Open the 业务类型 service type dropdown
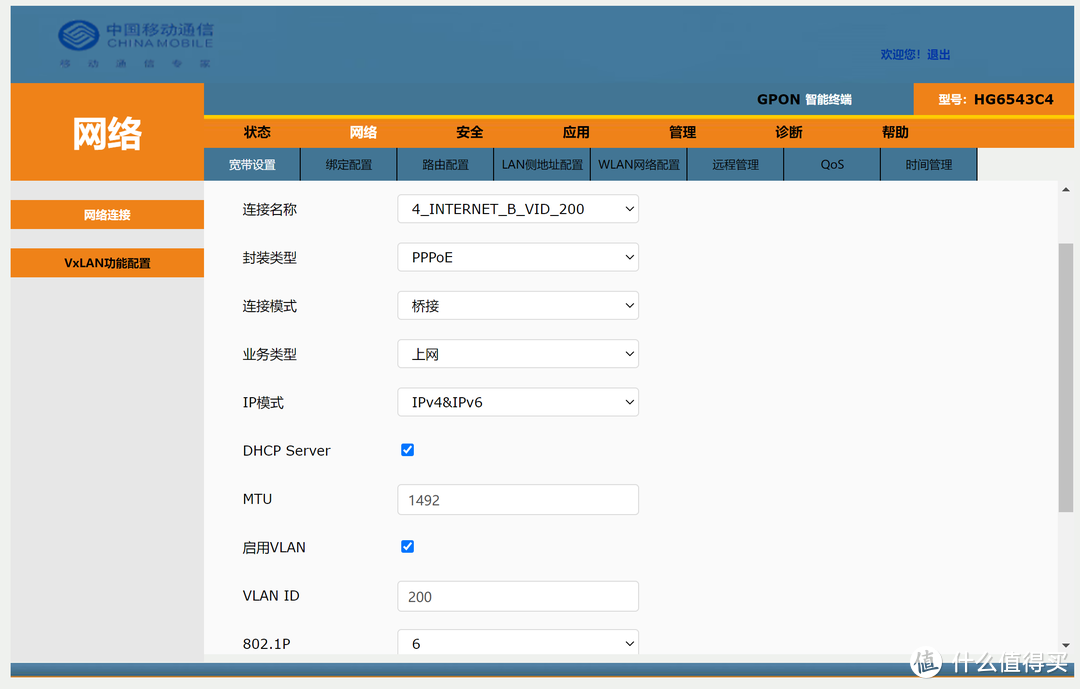1080x689 pixels. coord(517,353)
